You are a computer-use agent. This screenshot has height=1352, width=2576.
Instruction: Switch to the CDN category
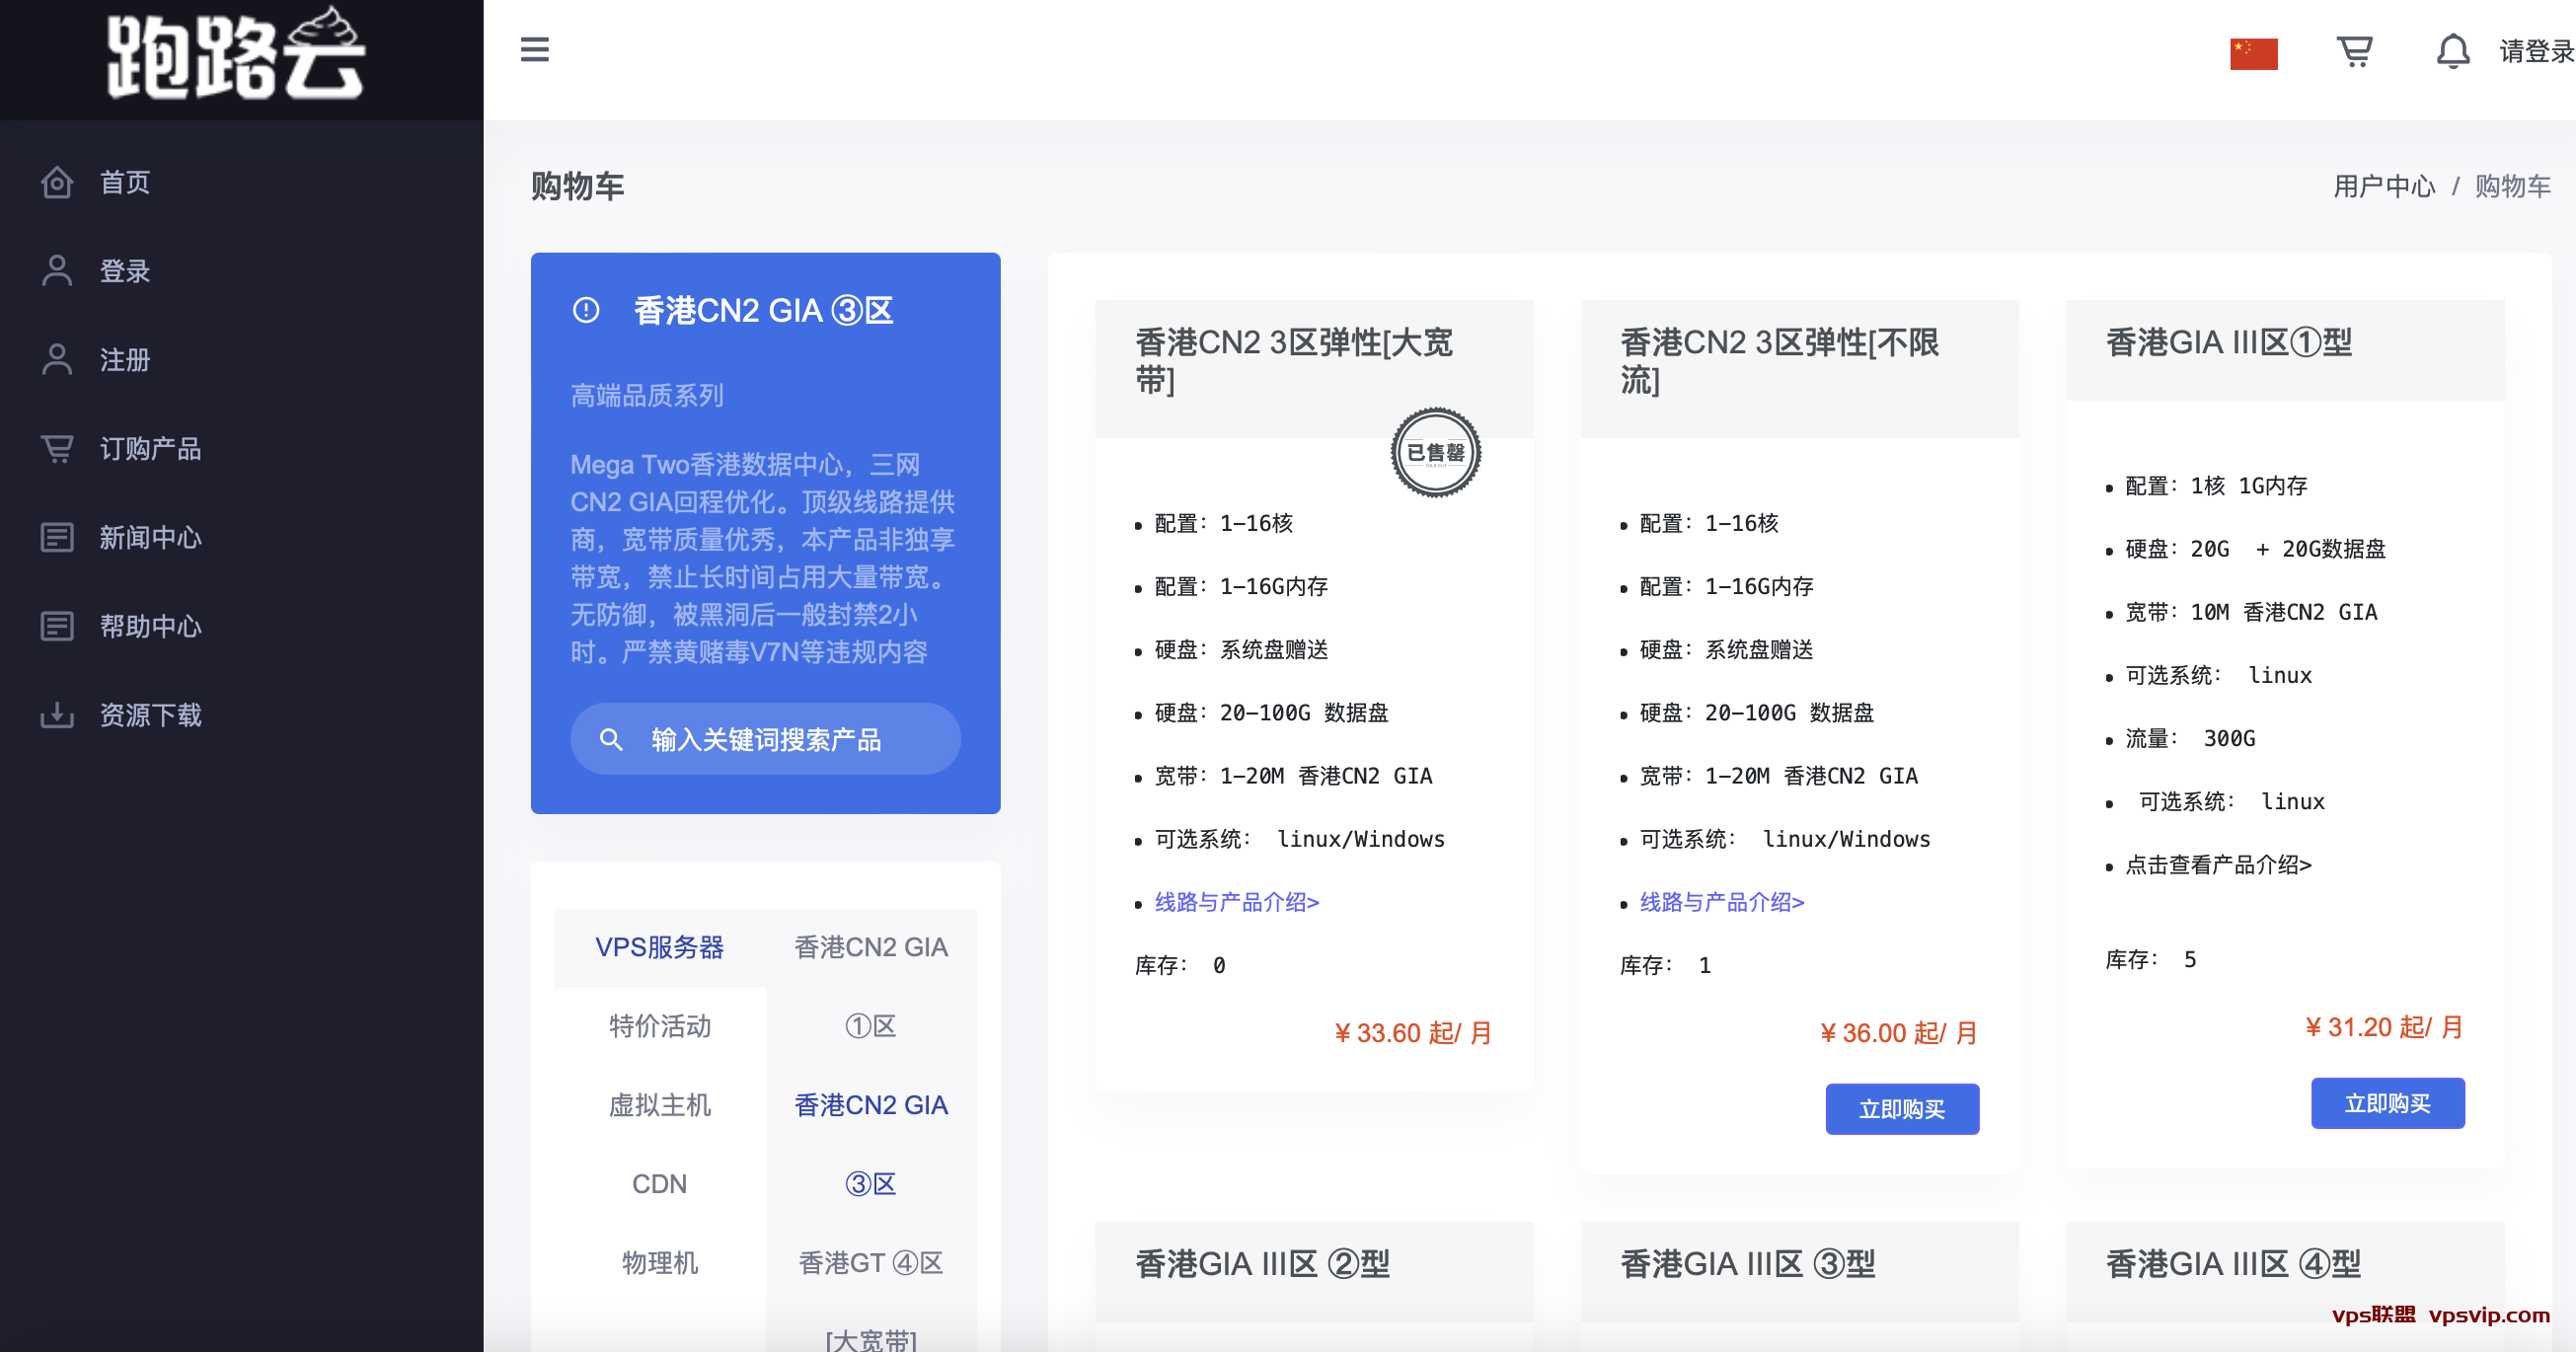659,1184
